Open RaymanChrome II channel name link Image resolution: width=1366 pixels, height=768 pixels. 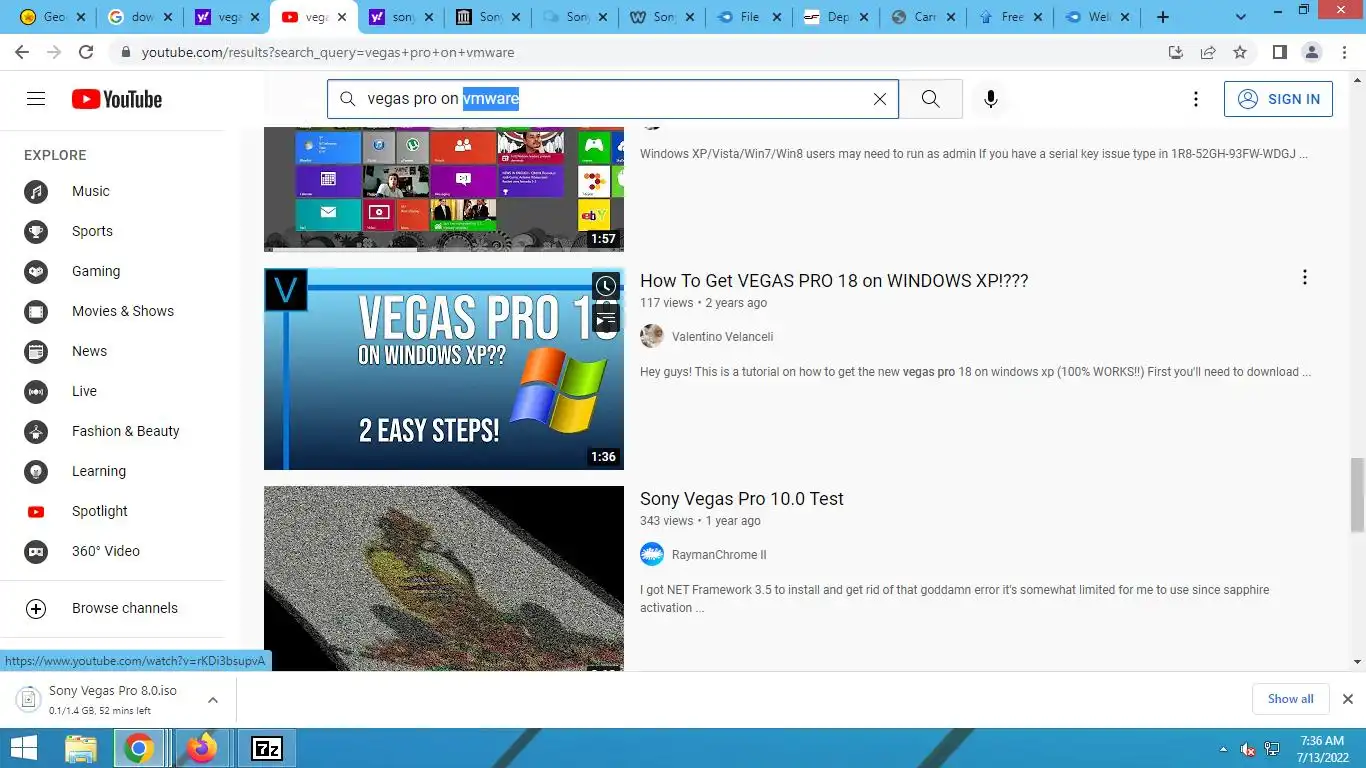[x=719, y=555]
